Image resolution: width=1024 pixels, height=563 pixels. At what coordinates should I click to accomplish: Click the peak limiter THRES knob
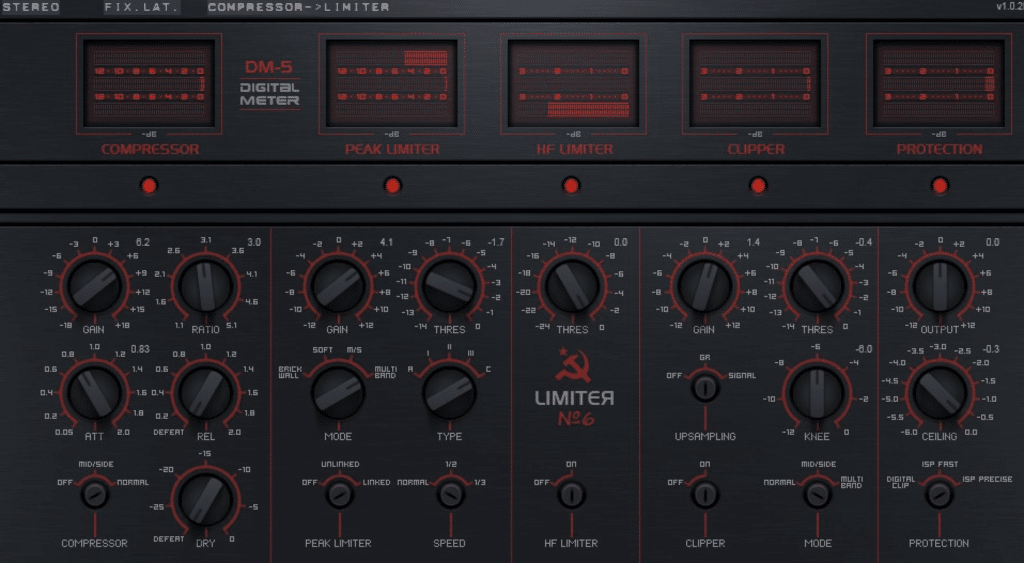pyautogui.click(x=449, y=286)
